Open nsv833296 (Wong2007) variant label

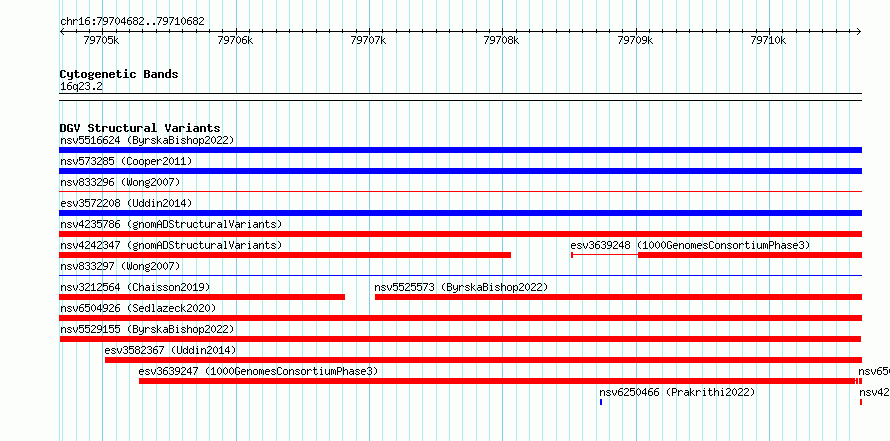click(120, 182)
